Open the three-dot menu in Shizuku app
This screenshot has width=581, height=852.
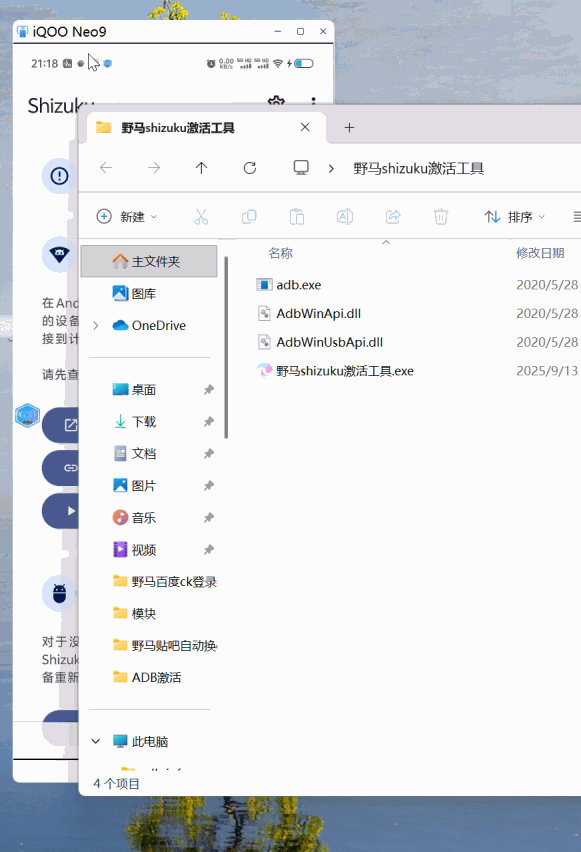coord(313,101)
